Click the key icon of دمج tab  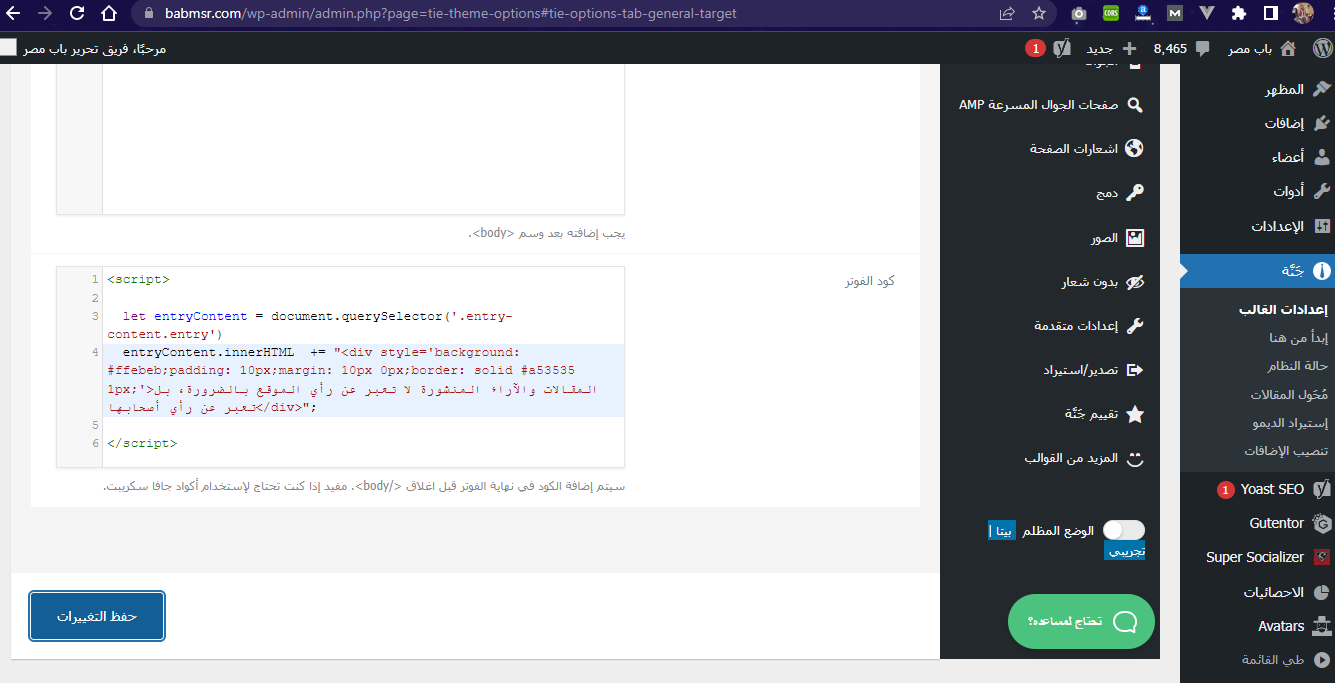click(1135, 193)
